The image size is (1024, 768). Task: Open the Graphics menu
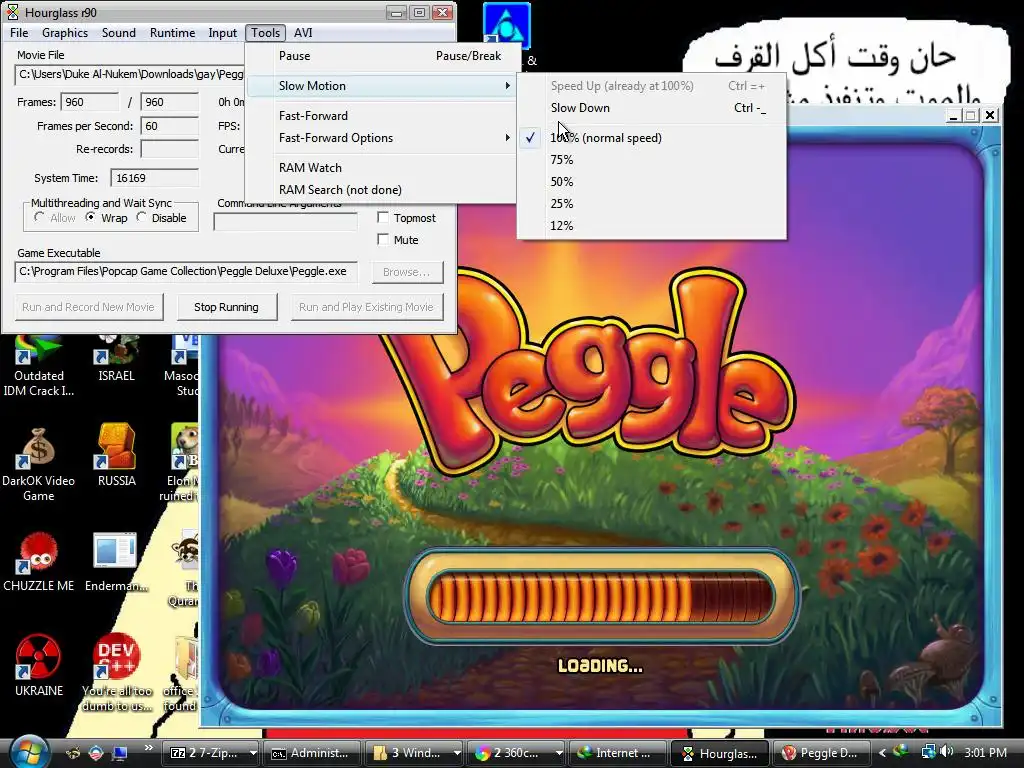[65, 33]
